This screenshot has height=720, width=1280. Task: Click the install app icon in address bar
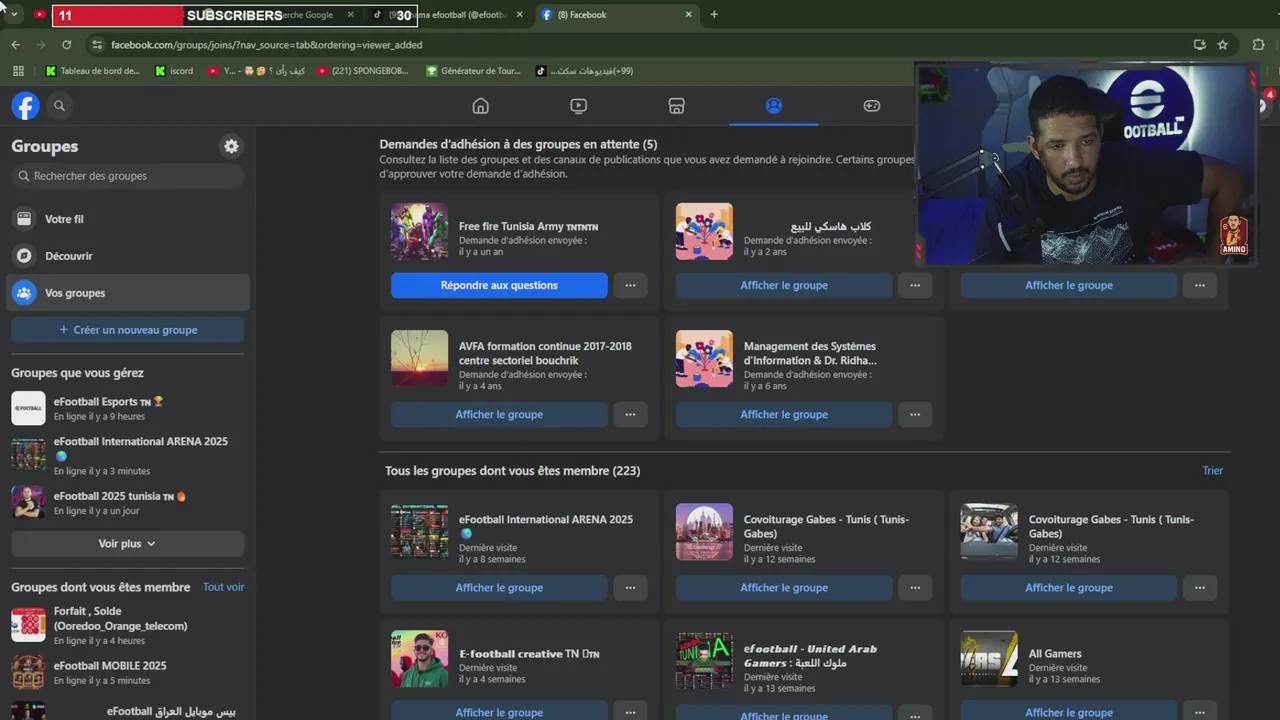pyautogui.click(x=1199, y=45)
